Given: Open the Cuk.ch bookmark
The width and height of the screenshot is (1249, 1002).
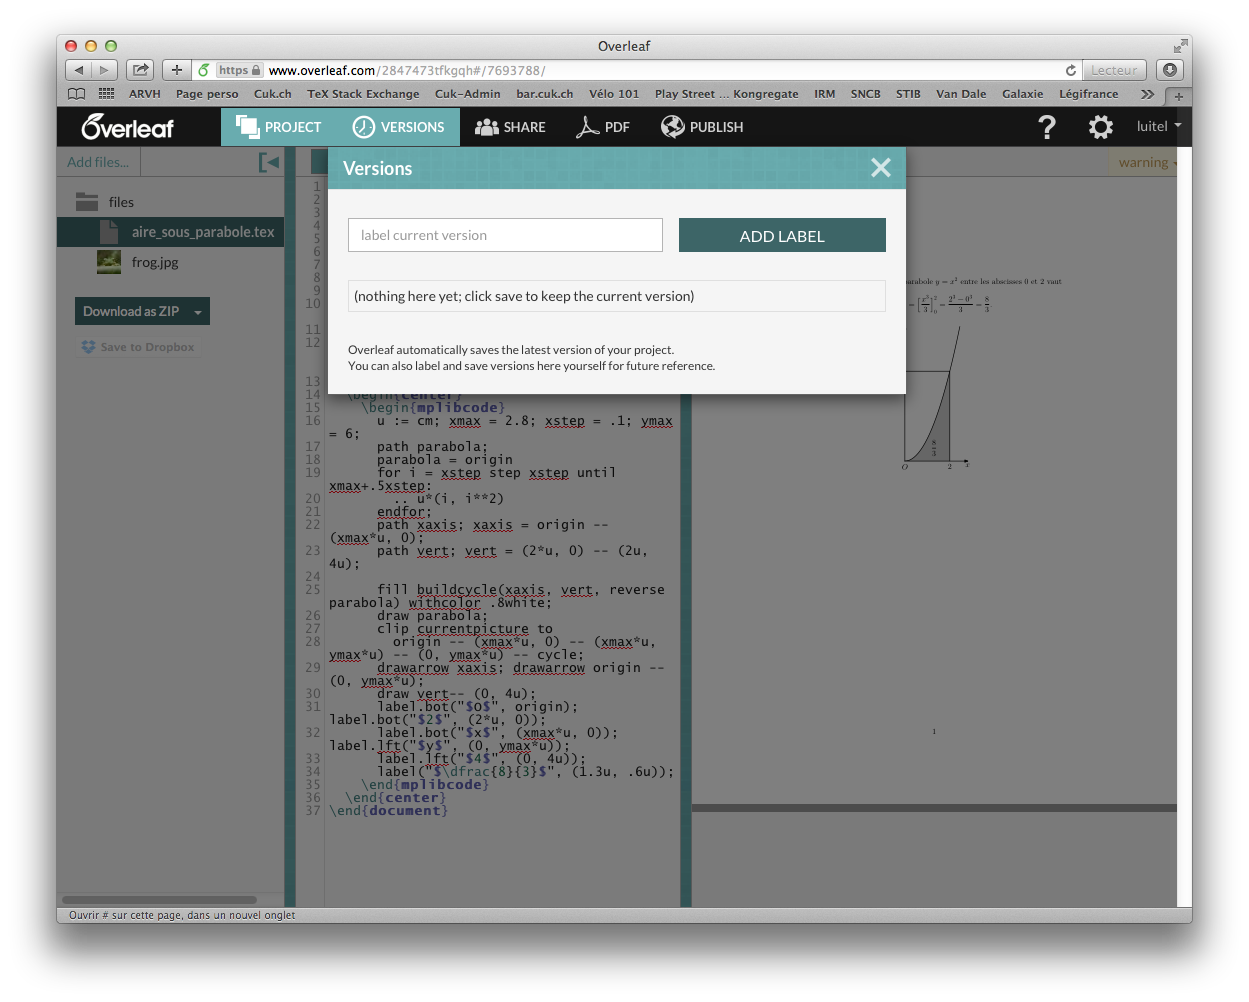Looking at the screenshot, I should click(273, 94).
